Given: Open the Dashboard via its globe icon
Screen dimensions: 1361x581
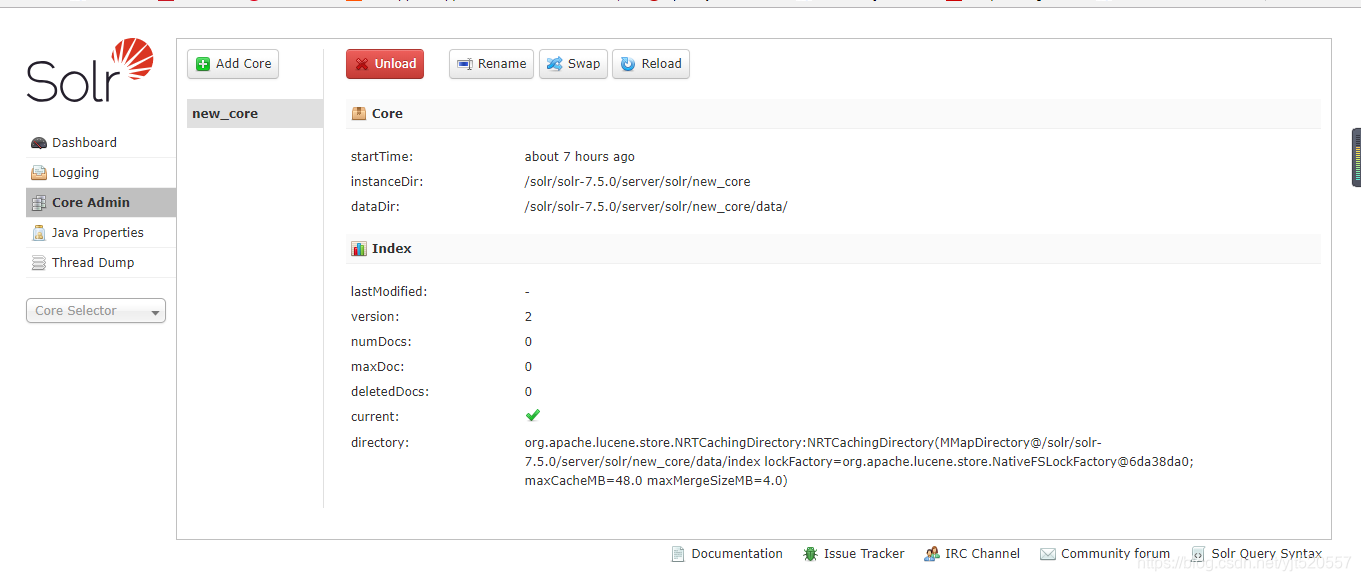Looking at the screenshot, I should click(x=39, y=142).
